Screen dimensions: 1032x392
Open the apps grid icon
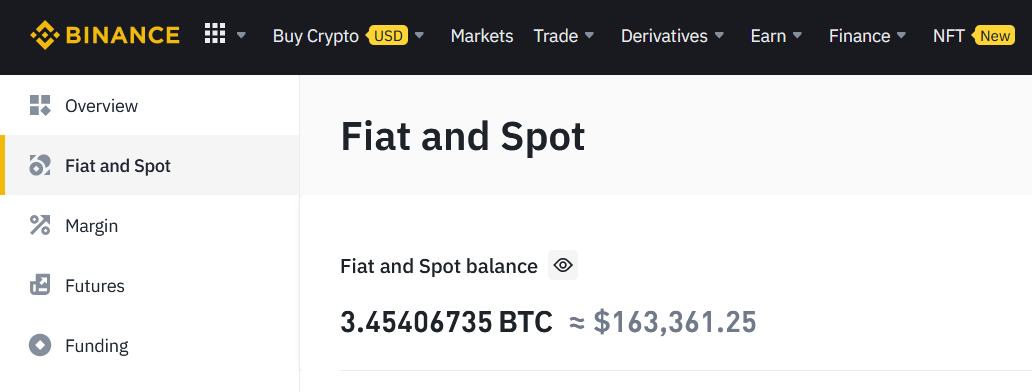[x=215, y=34]
